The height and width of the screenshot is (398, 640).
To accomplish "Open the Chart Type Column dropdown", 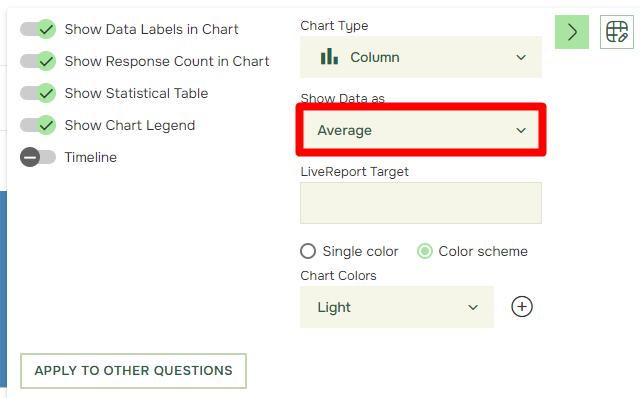I will pyautogui.click(x=421, y=57).
